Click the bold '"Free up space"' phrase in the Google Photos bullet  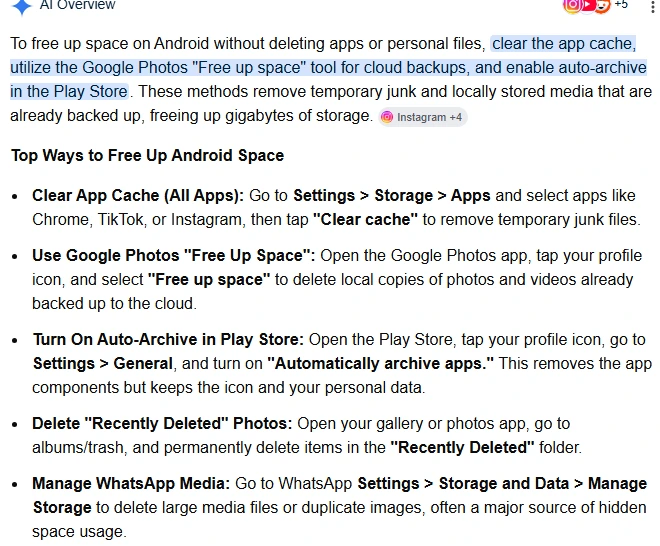(x=209, y=280)
